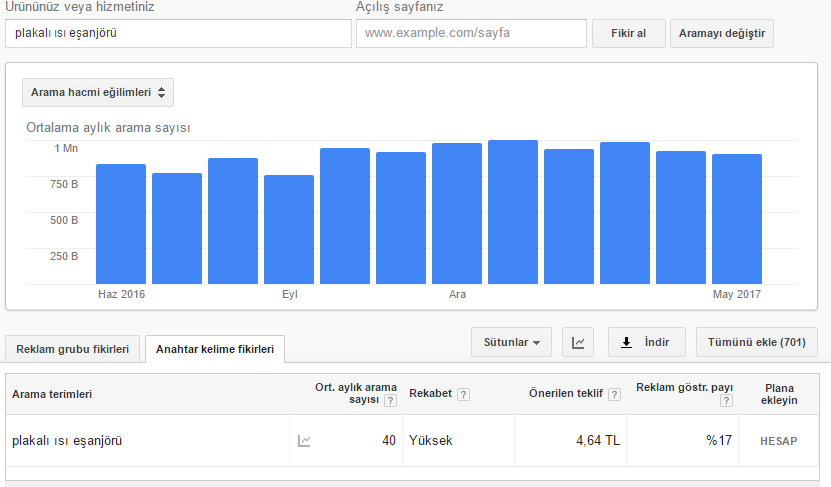Click the Eyl month chart bar
This screenshot has height=487, width=831.
[289, 229]
